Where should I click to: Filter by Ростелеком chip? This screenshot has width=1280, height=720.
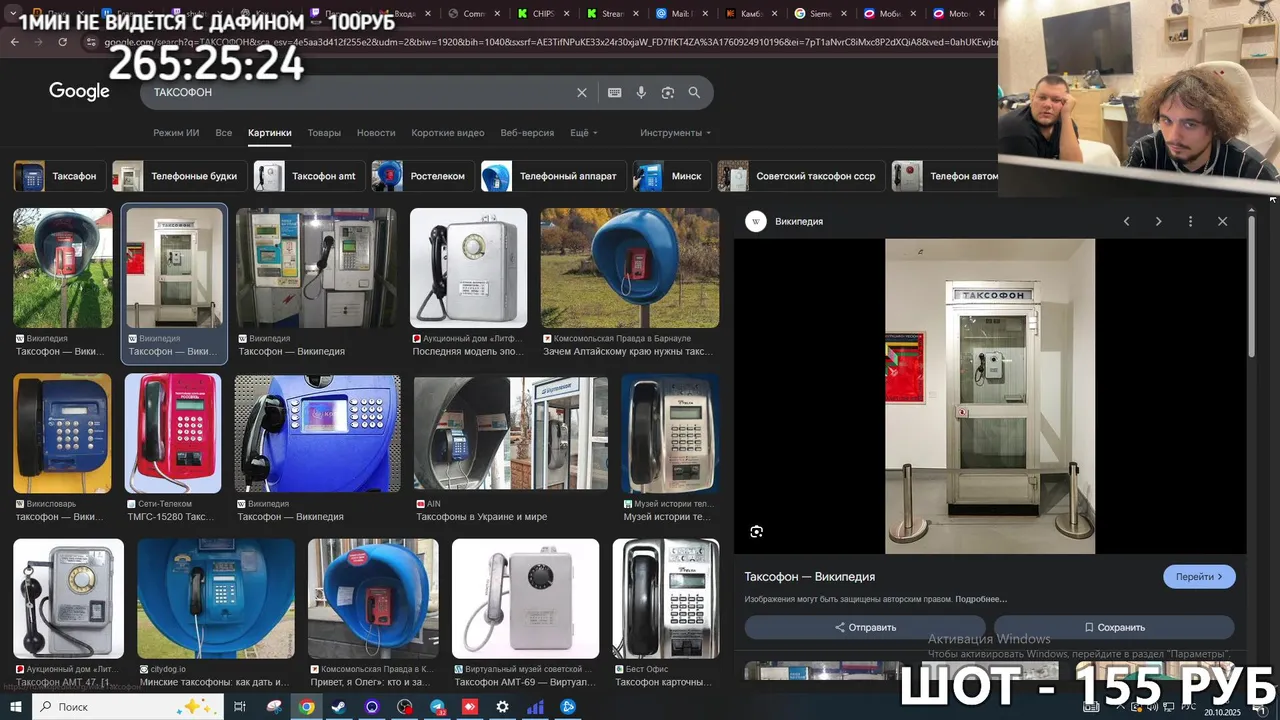coord(422,176)
